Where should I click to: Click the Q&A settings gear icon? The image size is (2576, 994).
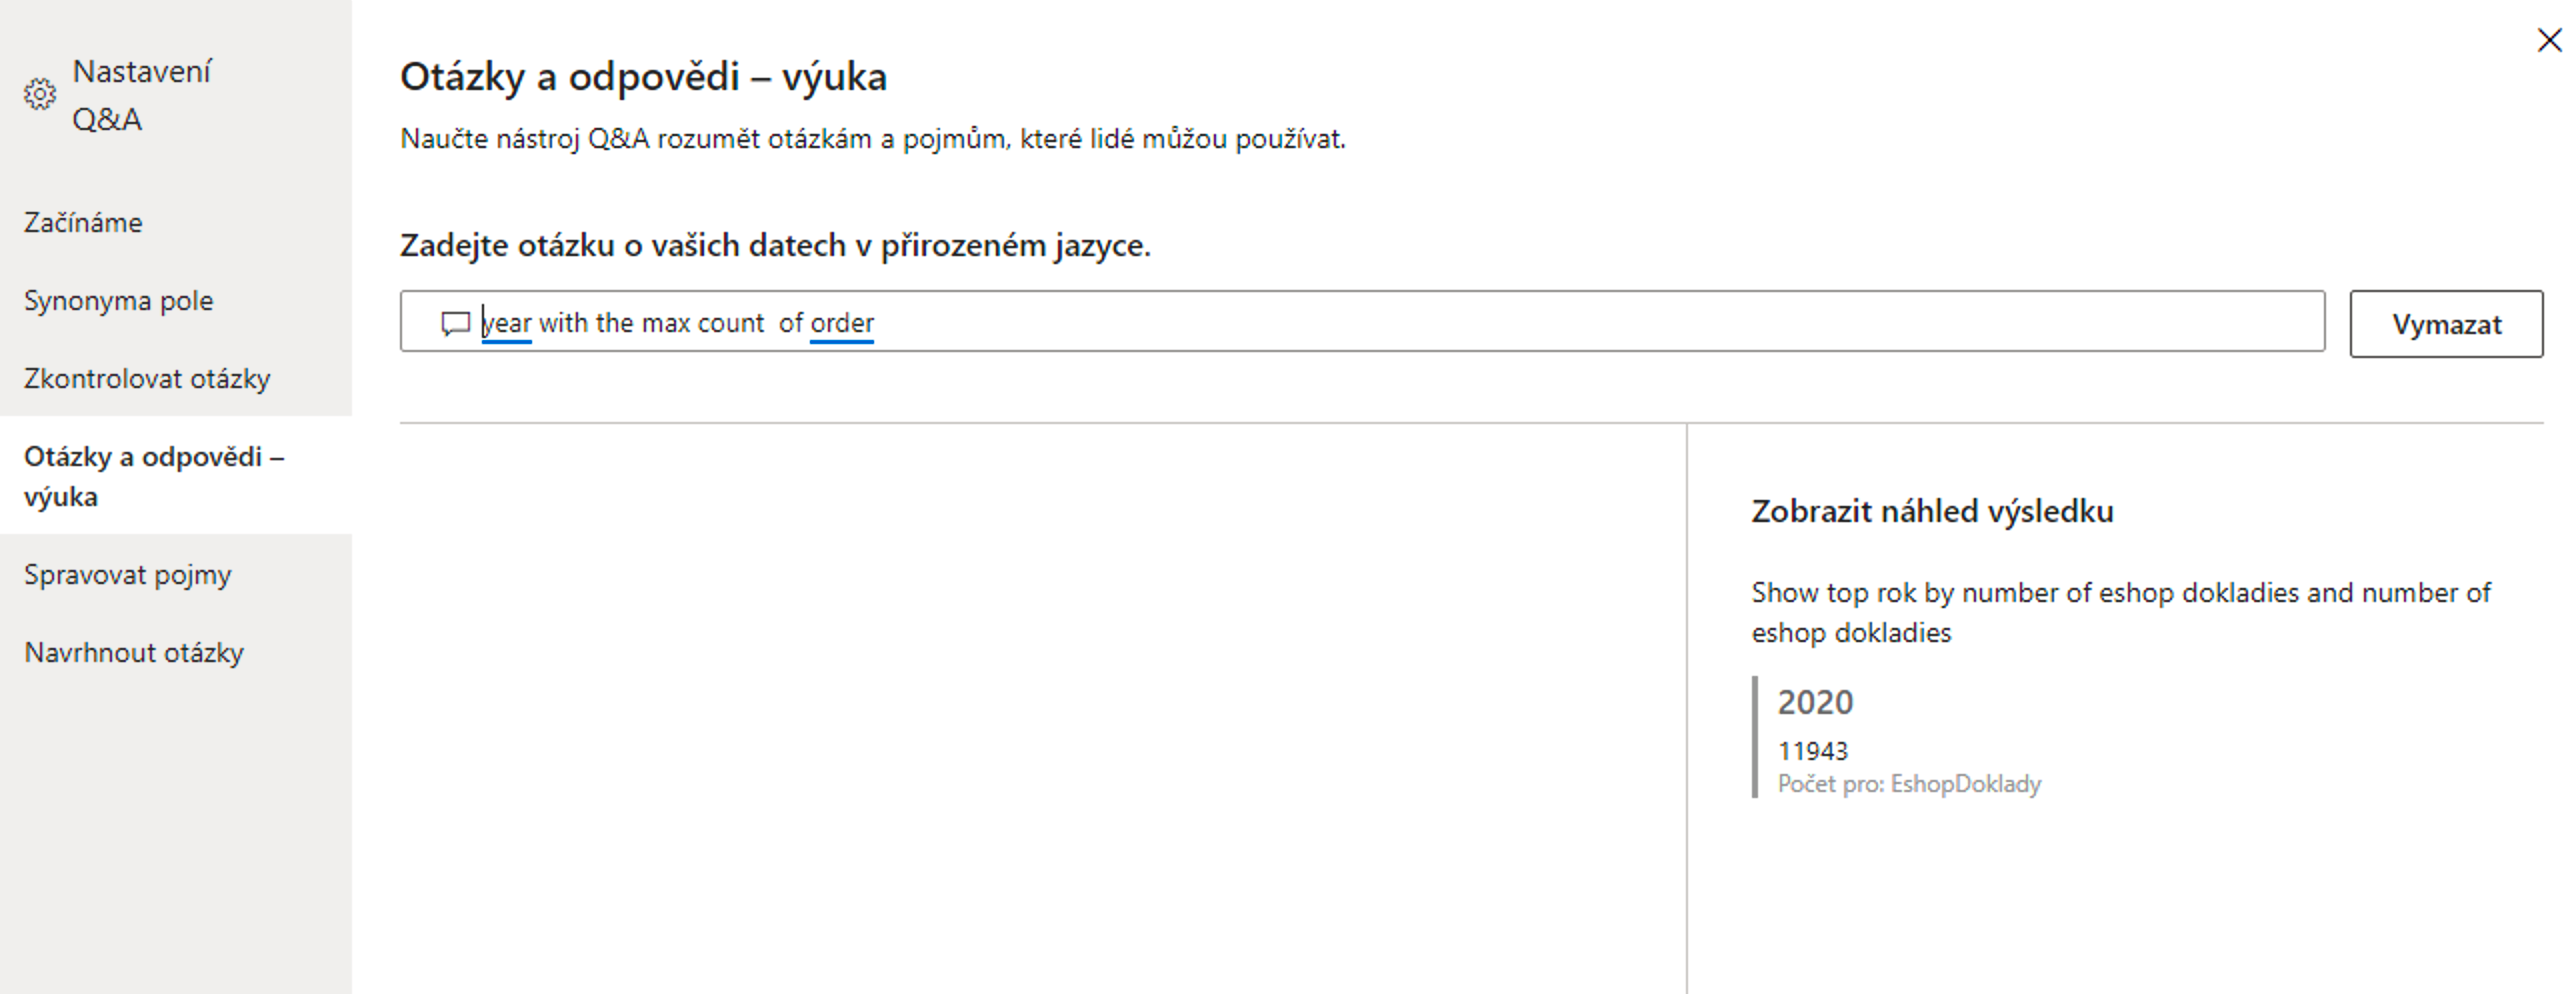(x=40, y=94)
